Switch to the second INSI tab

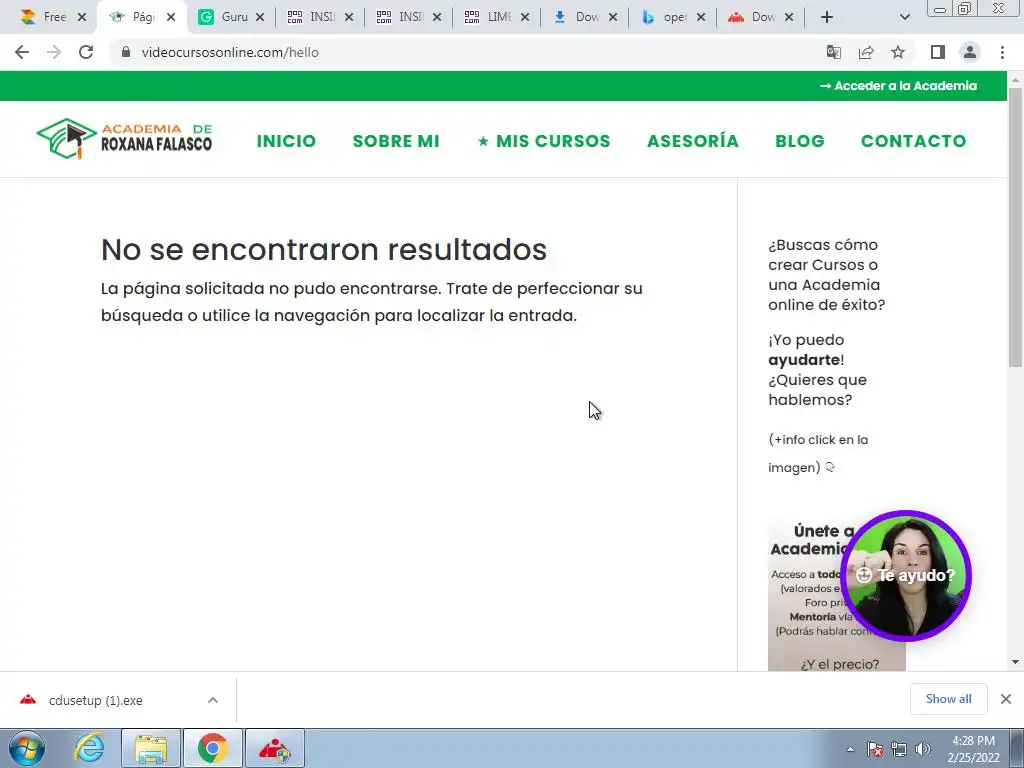(x=409, y=17)
